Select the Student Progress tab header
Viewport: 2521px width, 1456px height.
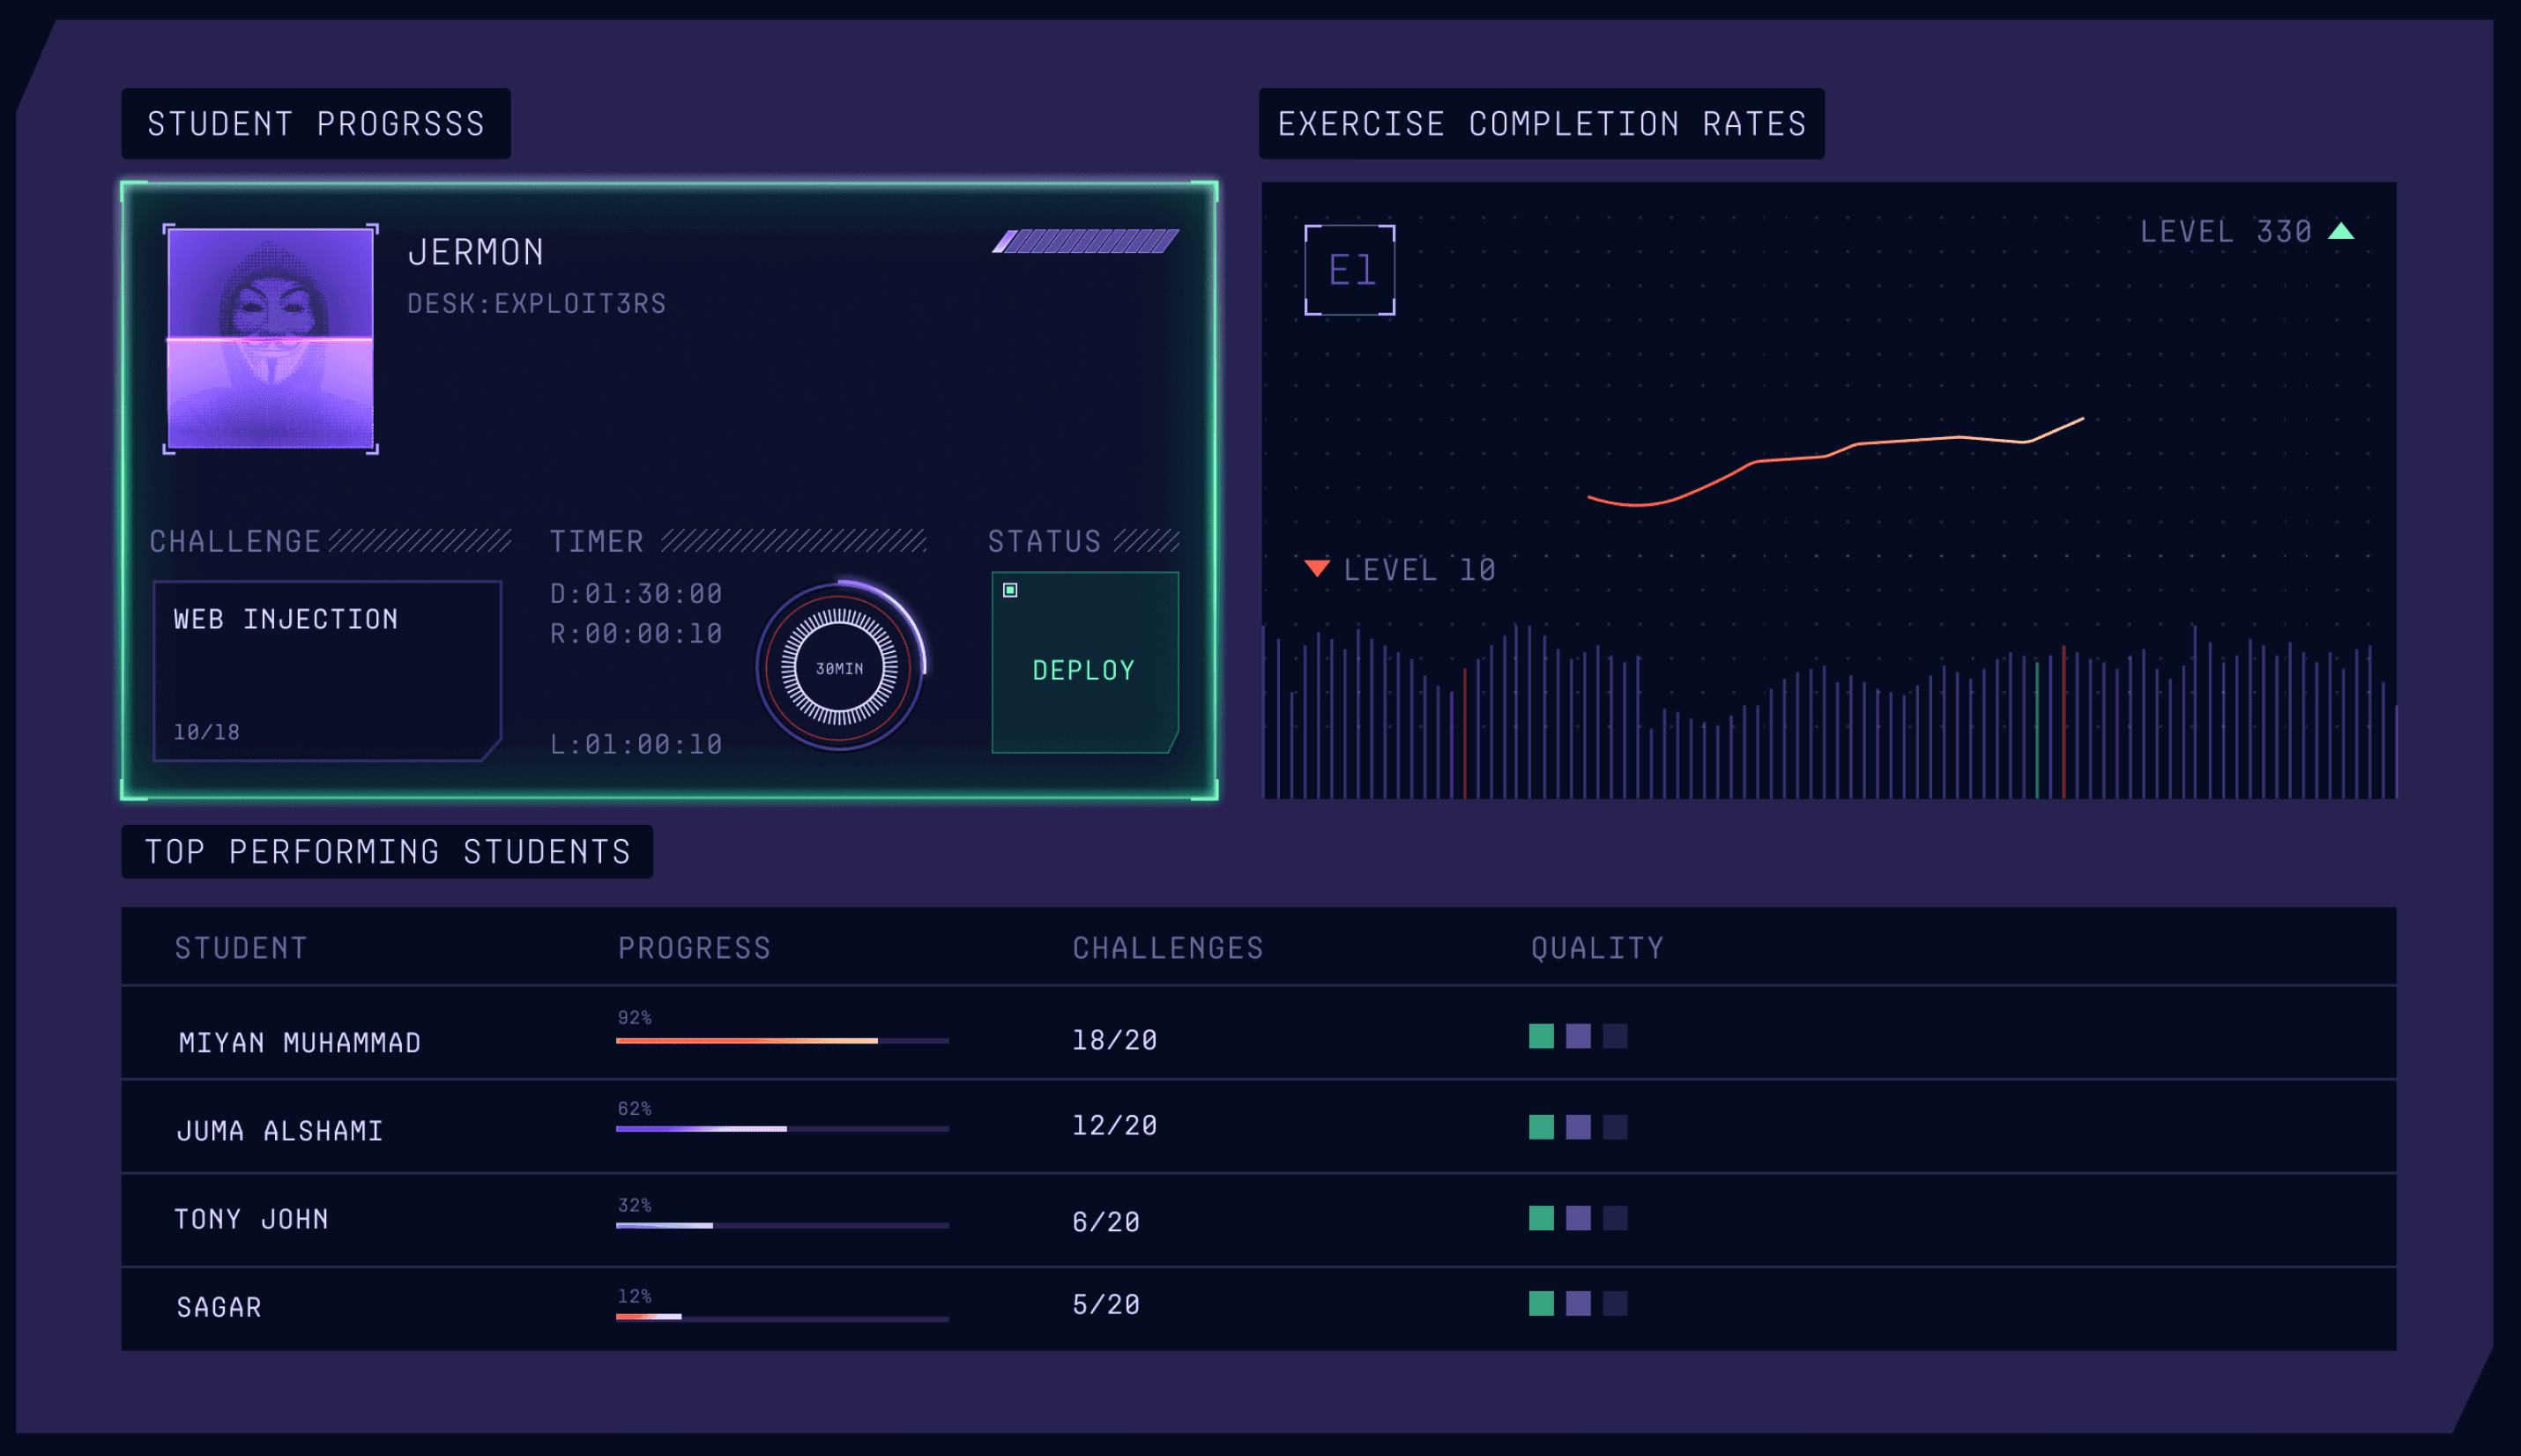316,124
